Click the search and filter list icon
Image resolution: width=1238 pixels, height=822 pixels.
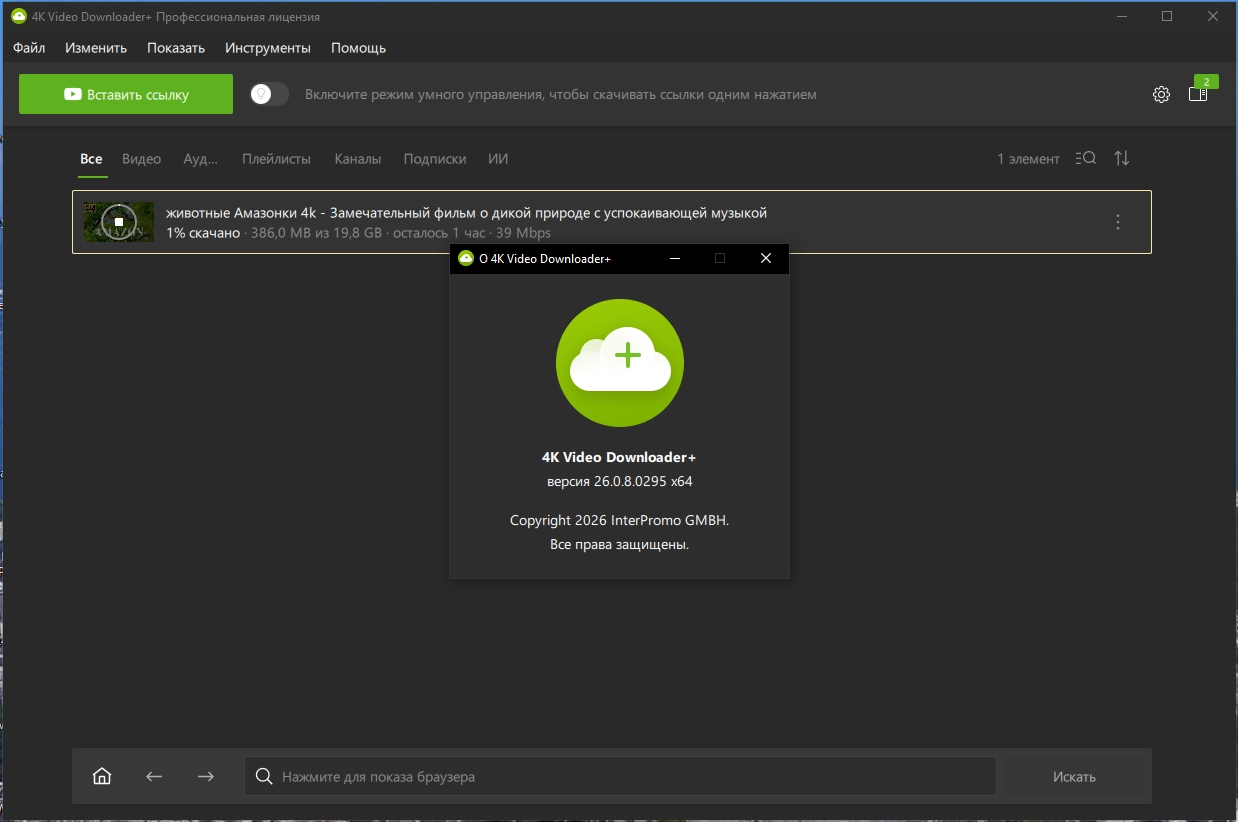pyautogui.click(x=1085, y=158)
